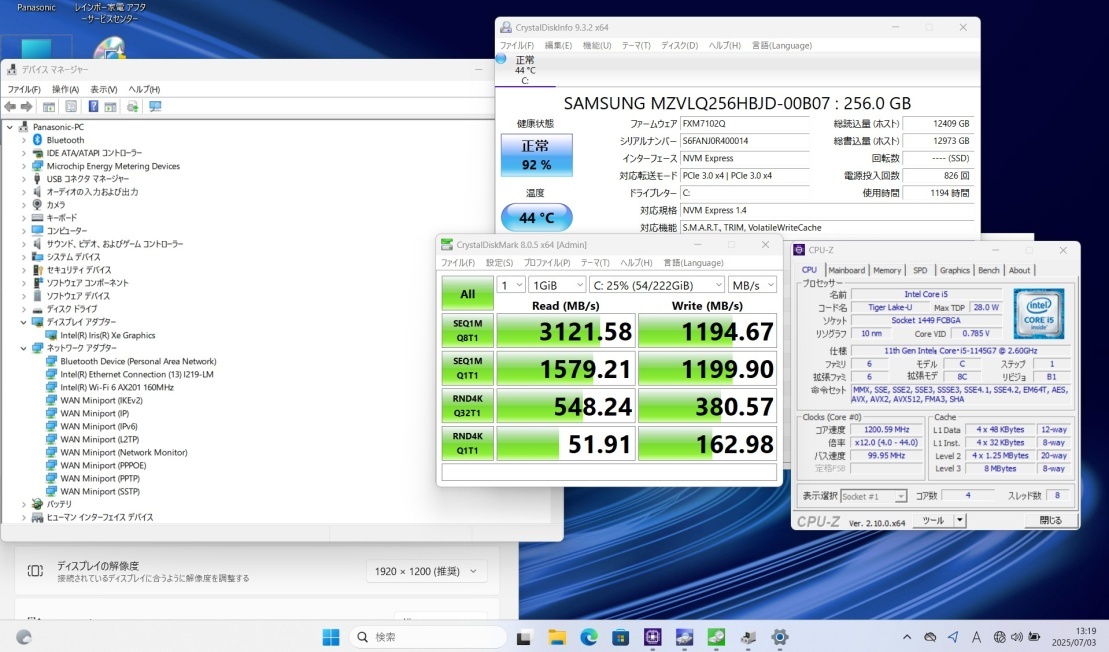Click the Intel Core i5 logo in CPU-Z

(1039, 312)
